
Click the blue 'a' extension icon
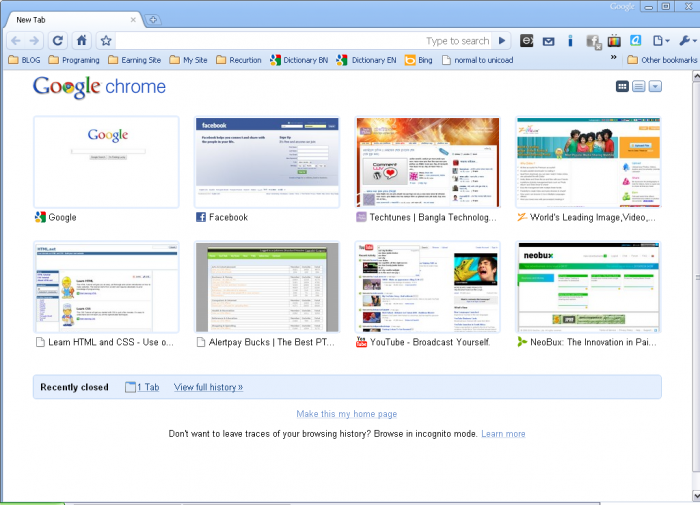(x=636, y=41)
